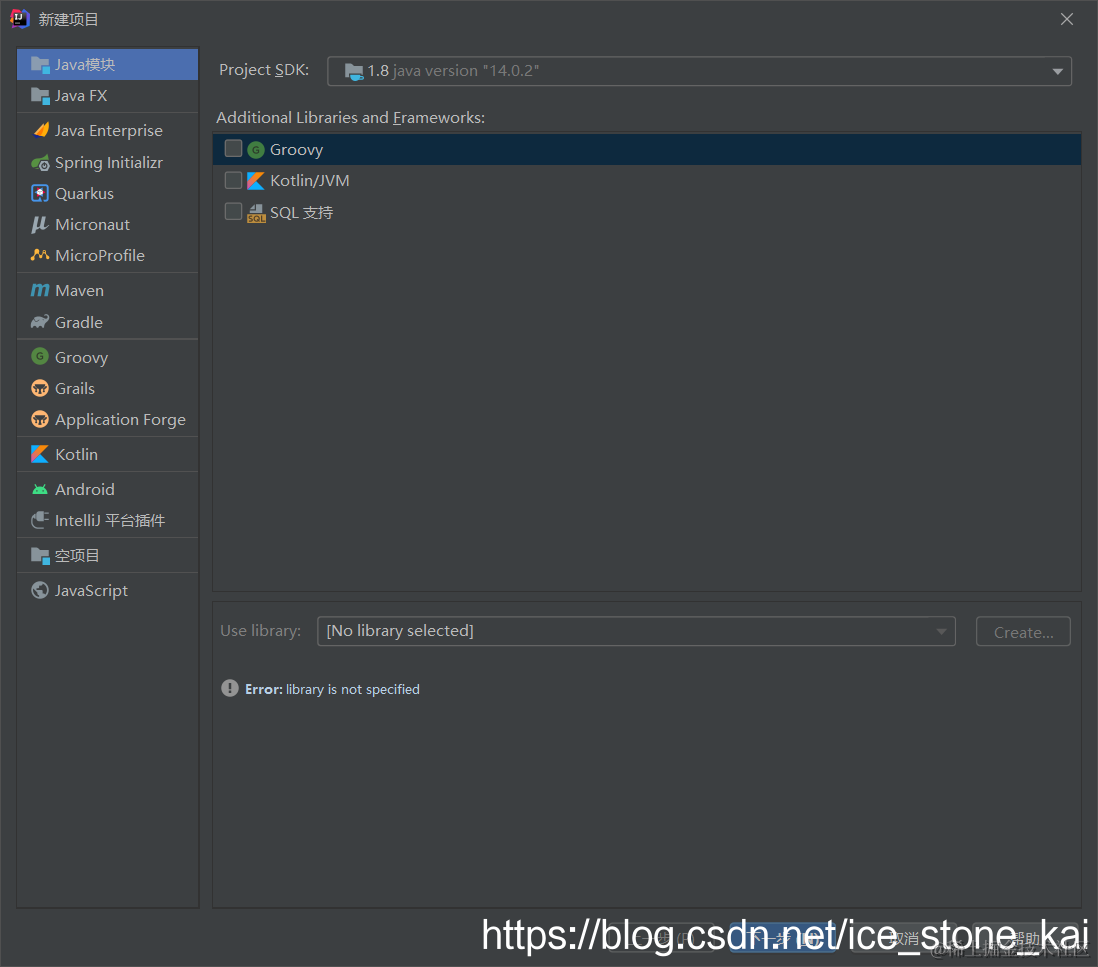The image size is (1098, 967).
Task: Click the 帮助 Help button
Action: pos(1024,938)
